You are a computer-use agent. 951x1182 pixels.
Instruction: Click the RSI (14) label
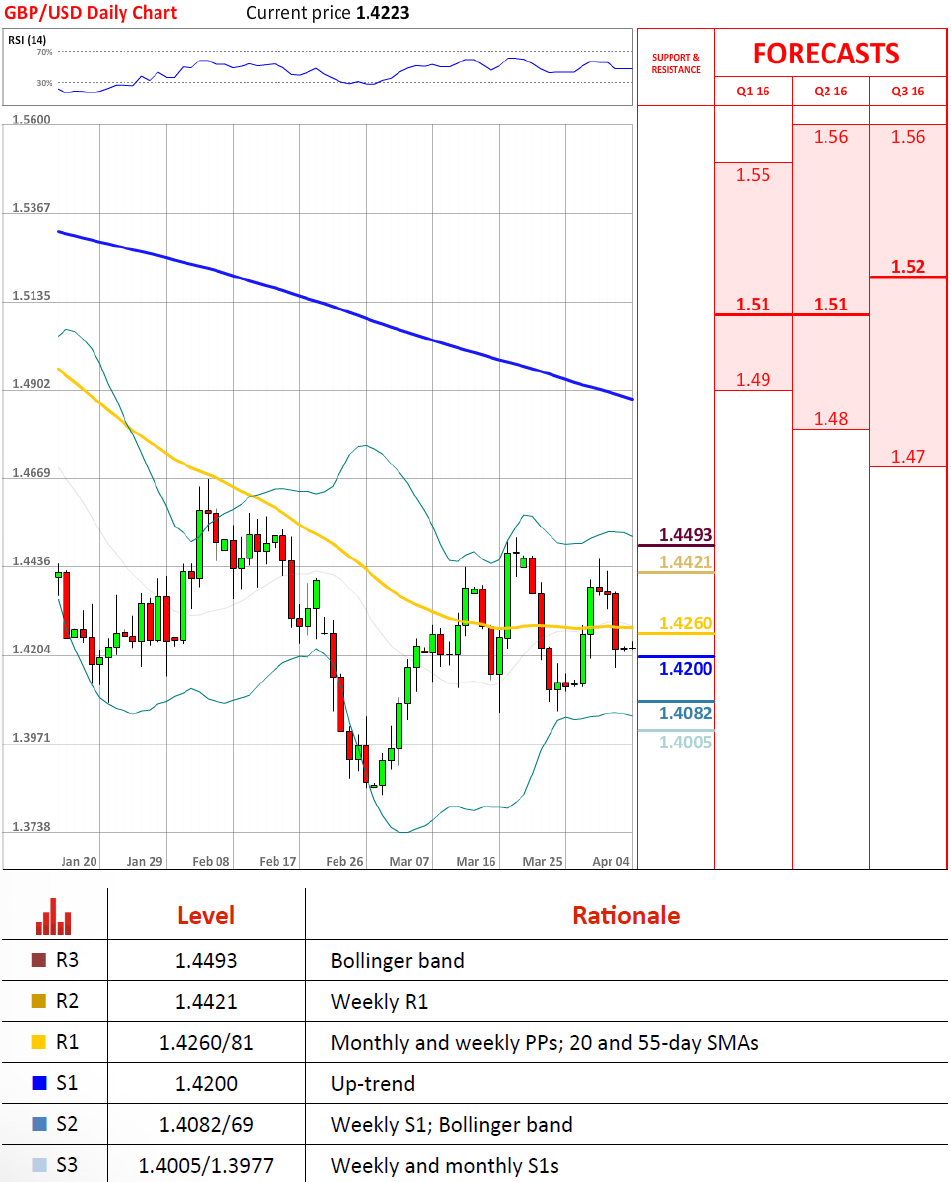coord(27,40)
